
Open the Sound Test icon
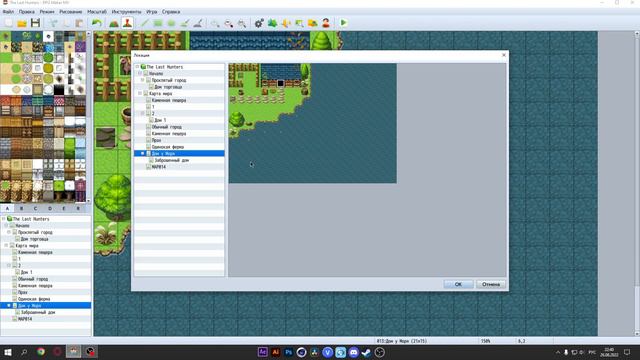[x=286, y=23]
